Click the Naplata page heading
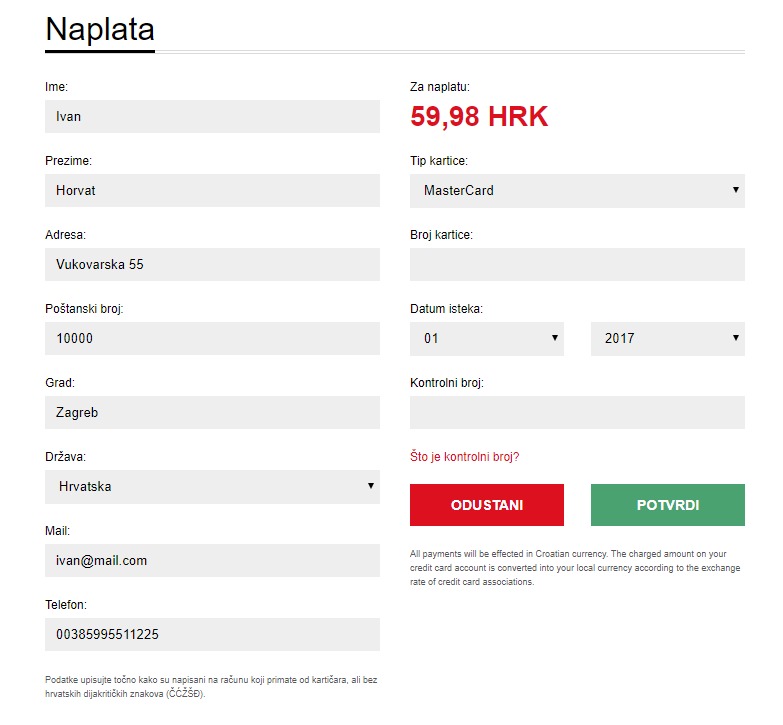This screenshot has width=783, height=725. point(100,29)
